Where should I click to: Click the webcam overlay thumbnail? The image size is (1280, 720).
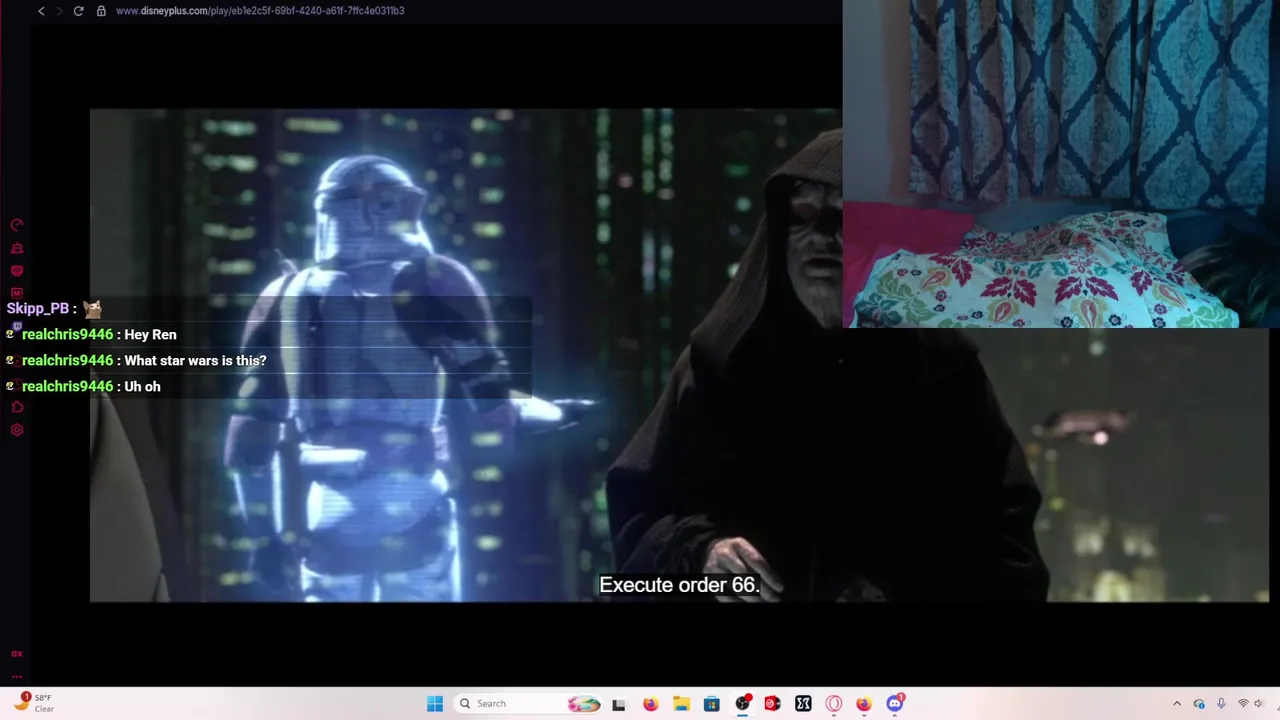[1061, 164]
